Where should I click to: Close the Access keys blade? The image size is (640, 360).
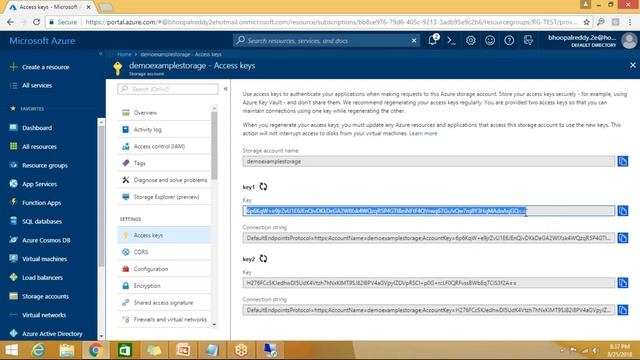click(x=633, y=65)
